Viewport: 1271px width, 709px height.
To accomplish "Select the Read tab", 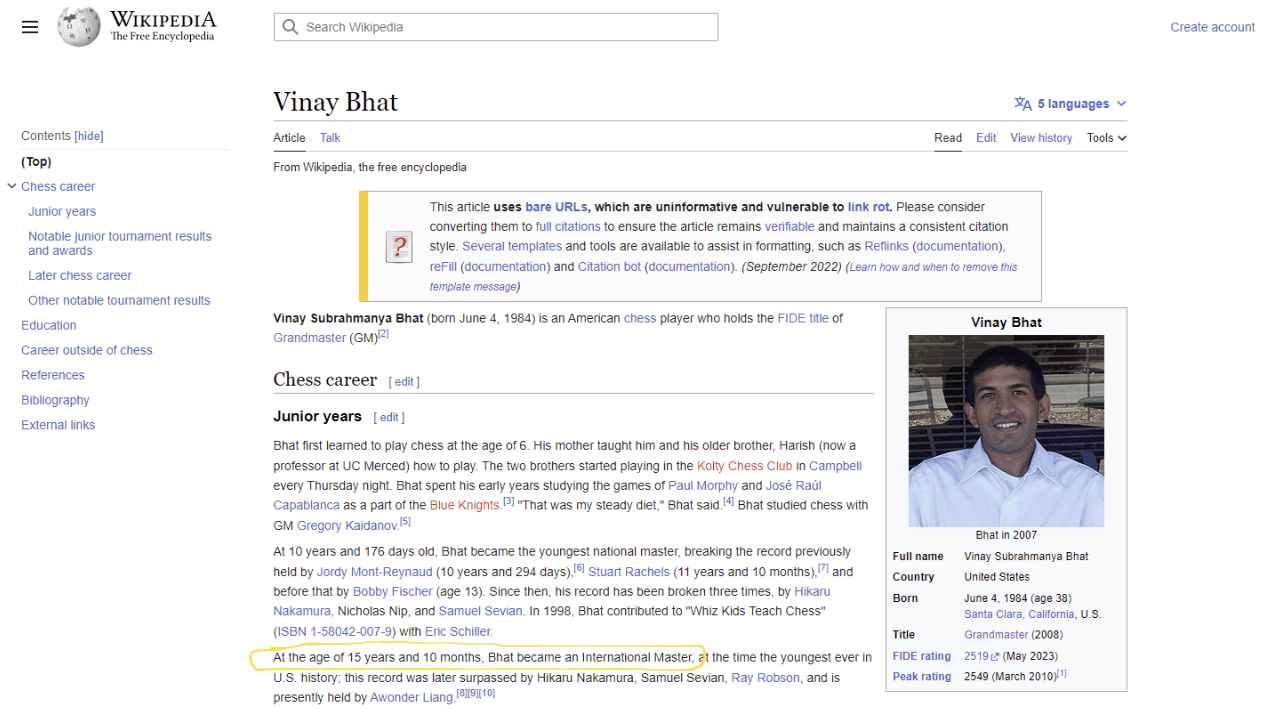I will (x=948, y=138).
